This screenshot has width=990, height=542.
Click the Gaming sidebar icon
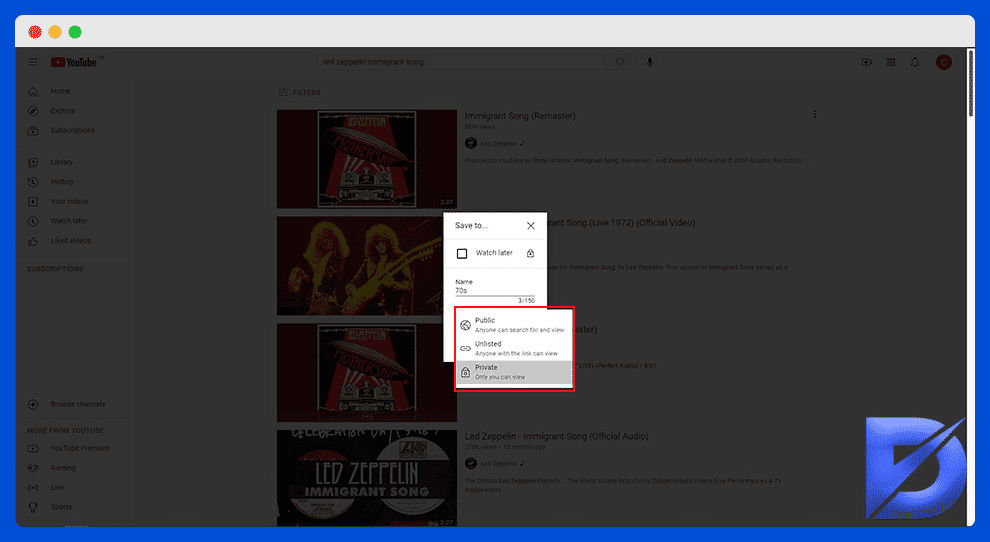click(33, 468)
